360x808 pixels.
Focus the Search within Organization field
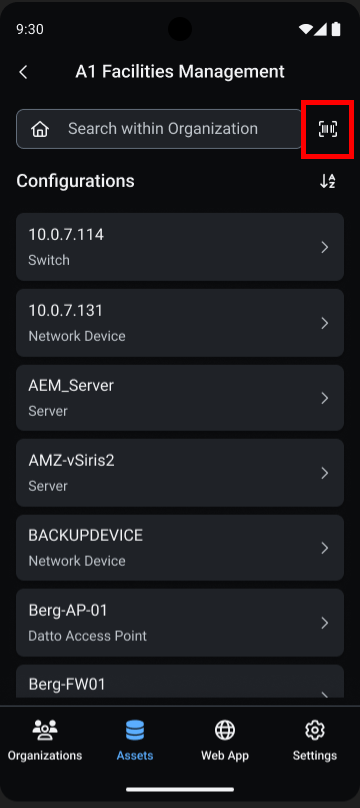tap(157, 129)
